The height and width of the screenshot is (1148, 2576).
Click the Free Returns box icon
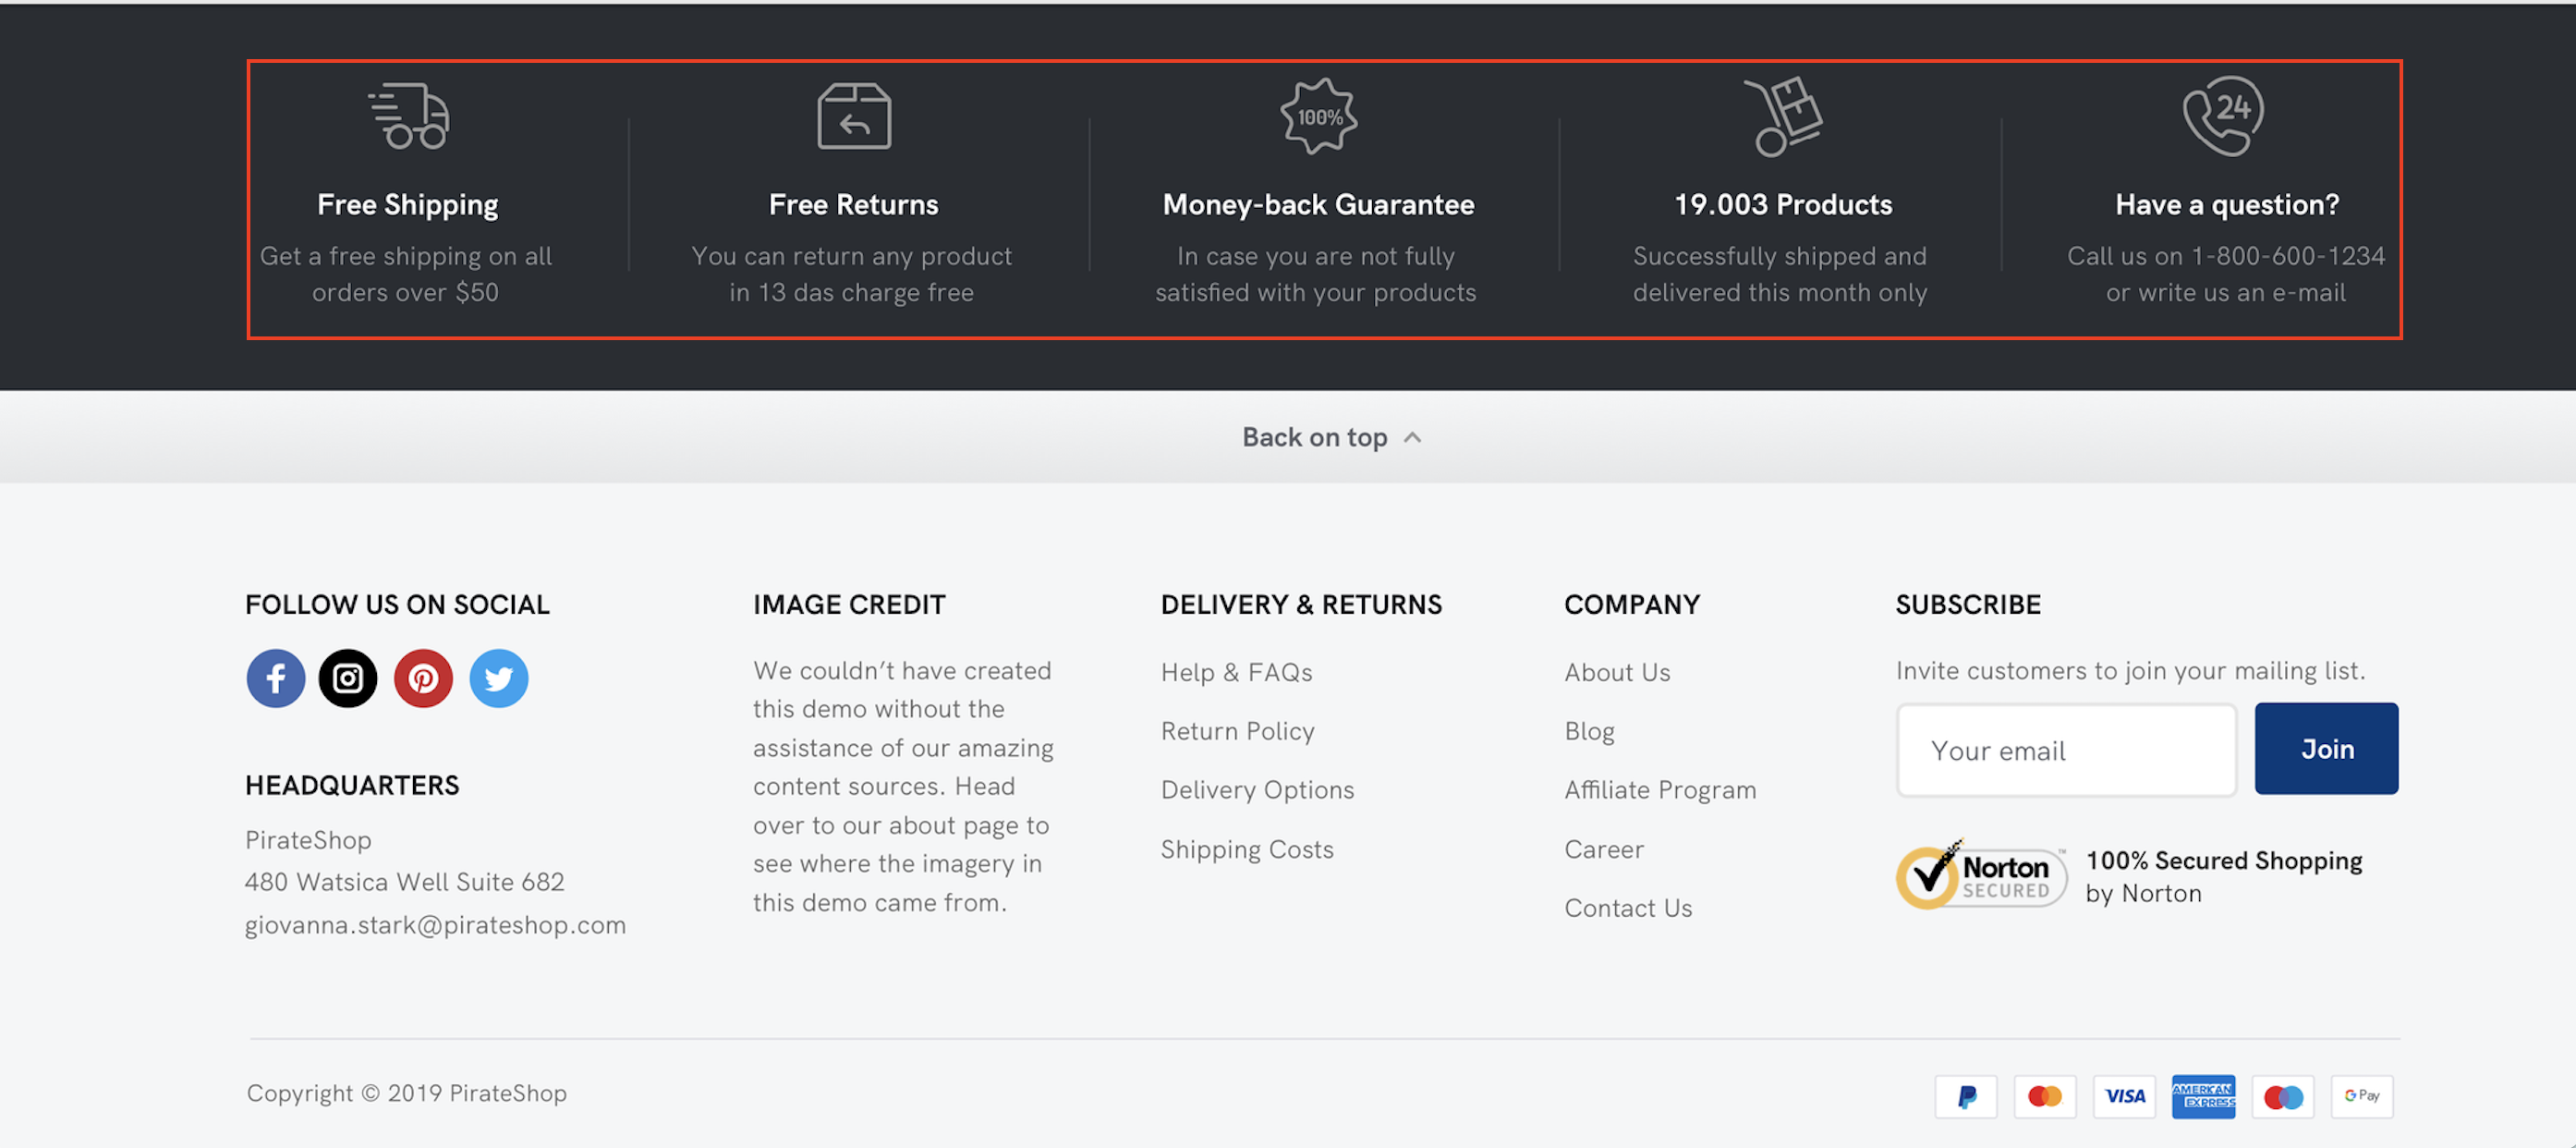click(854, 117)
